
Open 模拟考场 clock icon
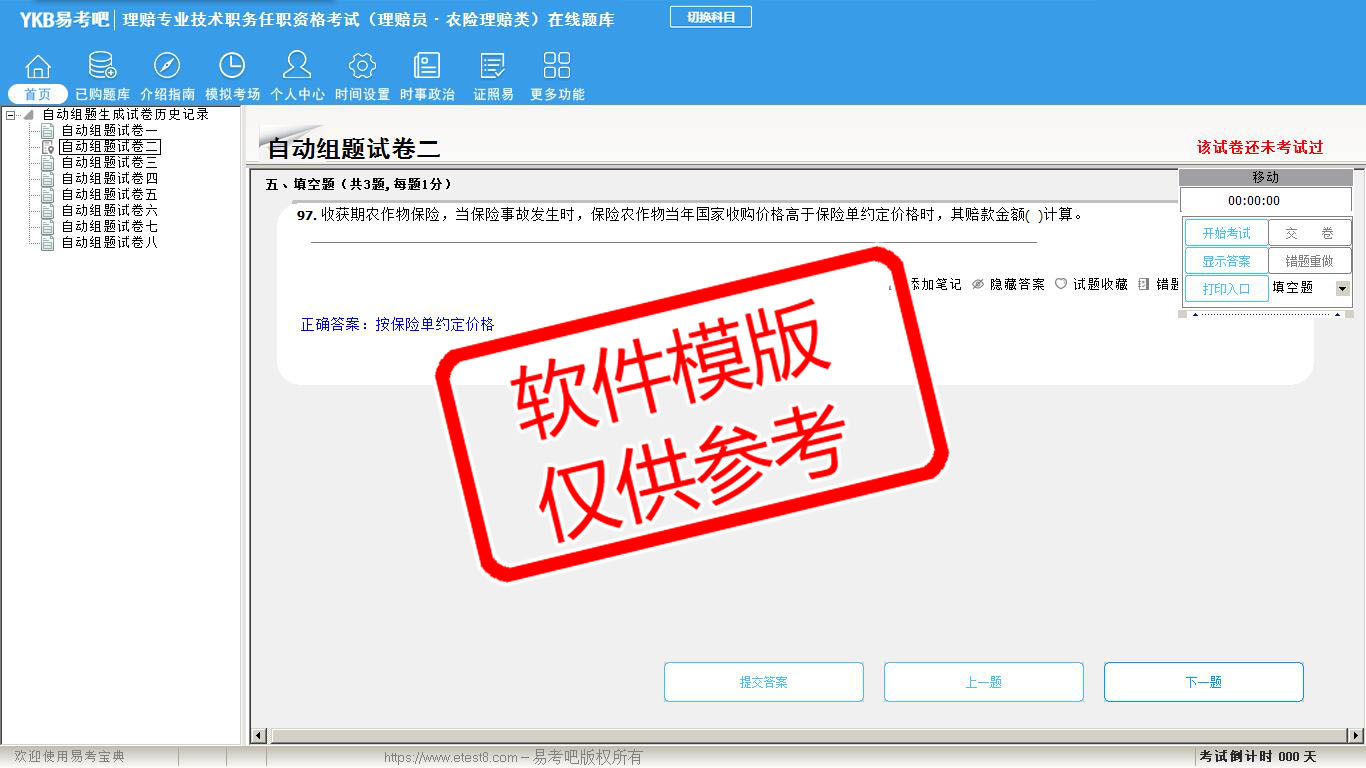pos(232,67)
